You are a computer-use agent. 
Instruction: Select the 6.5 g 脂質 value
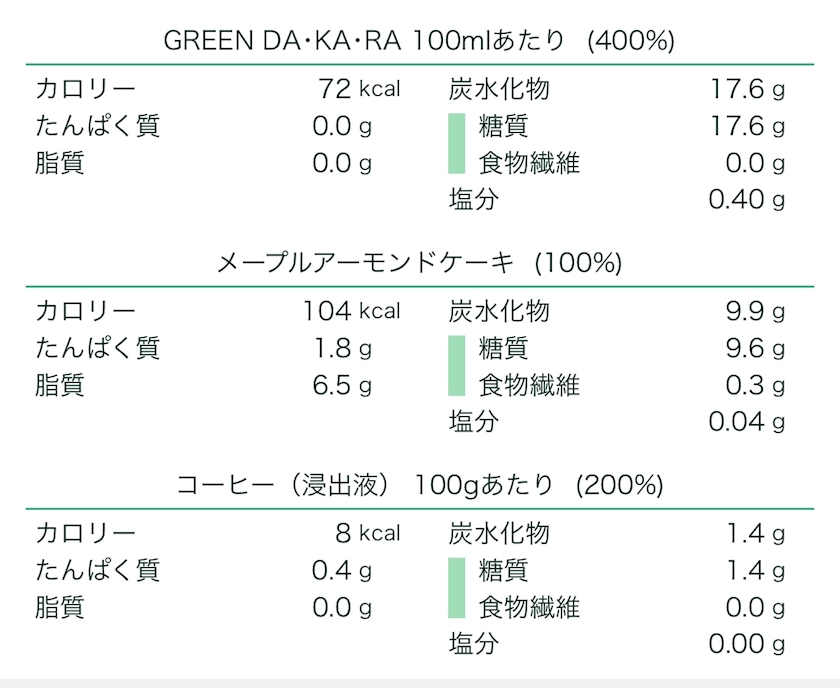[342, 385]
